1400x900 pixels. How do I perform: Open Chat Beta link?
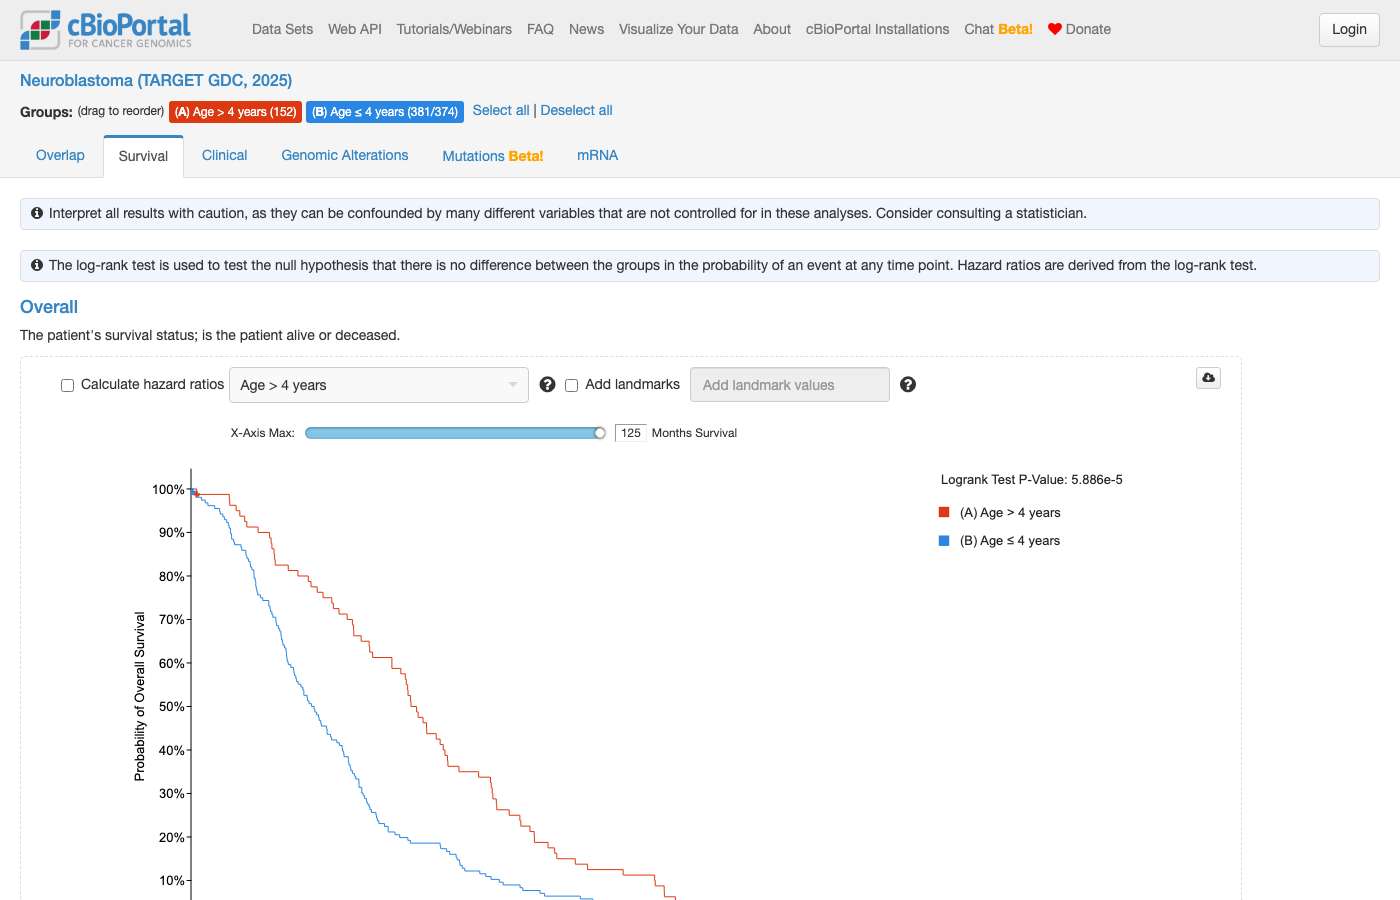pos(999,29)
